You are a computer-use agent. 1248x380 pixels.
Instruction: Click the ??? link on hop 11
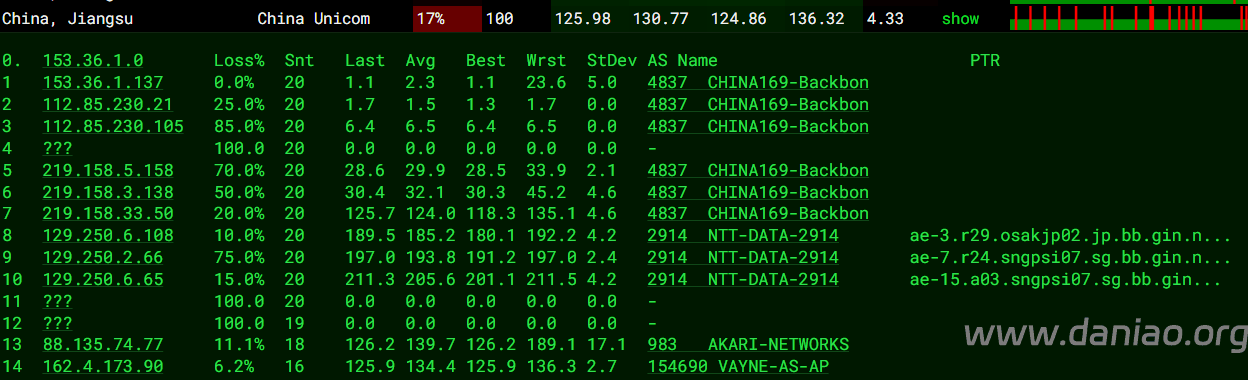(x=57, y=302)
